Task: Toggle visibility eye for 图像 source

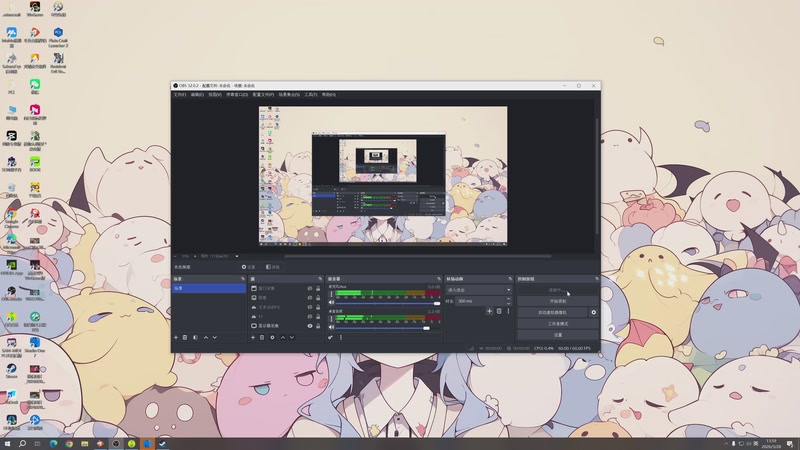Action: [310, 297]
